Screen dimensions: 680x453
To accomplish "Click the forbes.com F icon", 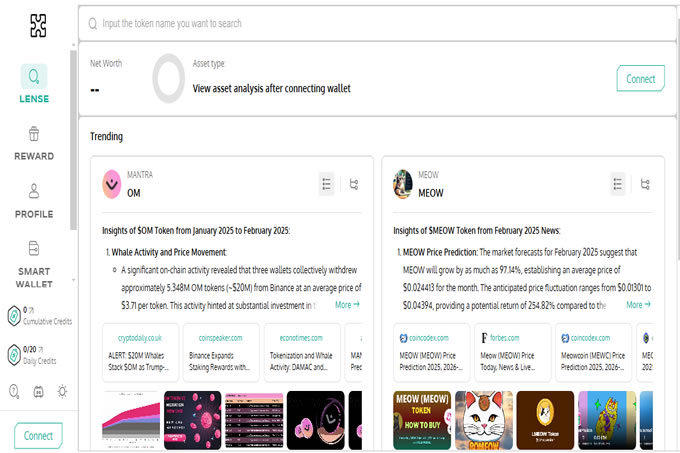I will click(x=484, y=337).
